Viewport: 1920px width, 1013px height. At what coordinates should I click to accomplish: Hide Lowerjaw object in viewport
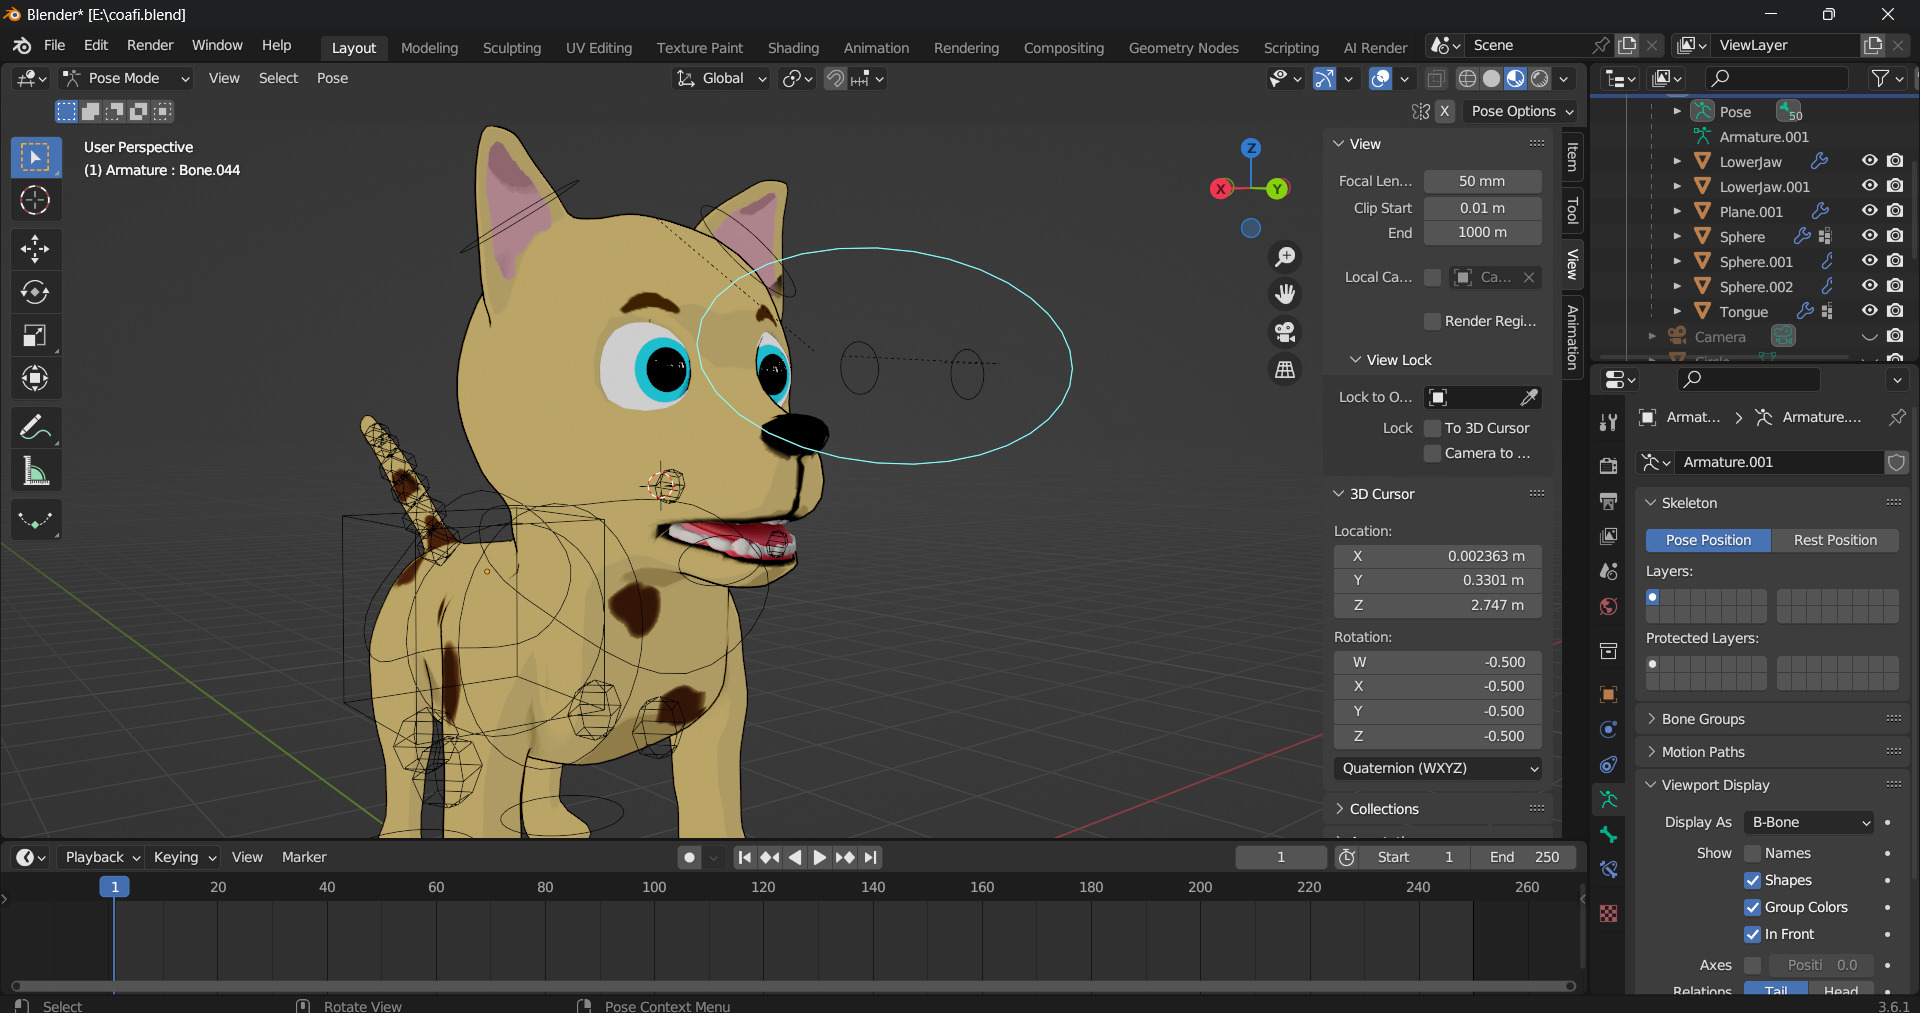pos(1869,160)
